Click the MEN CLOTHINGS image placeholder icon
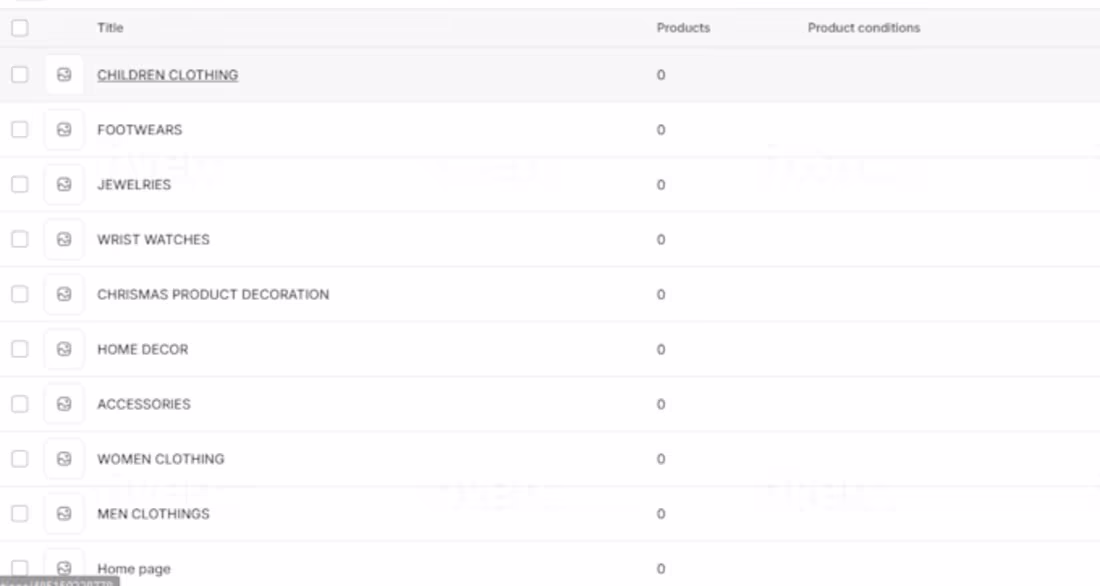Viewport: 1100px width, 586px height. [x=63, y=513]
